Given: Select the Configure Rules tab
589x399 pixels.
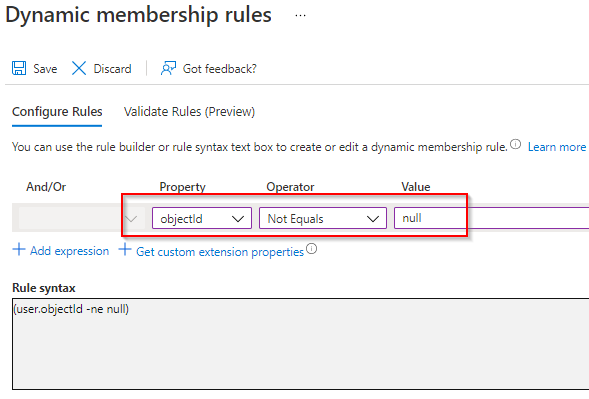Looking at the screenshot, I should pyautogui.click(x=57, y=112).
